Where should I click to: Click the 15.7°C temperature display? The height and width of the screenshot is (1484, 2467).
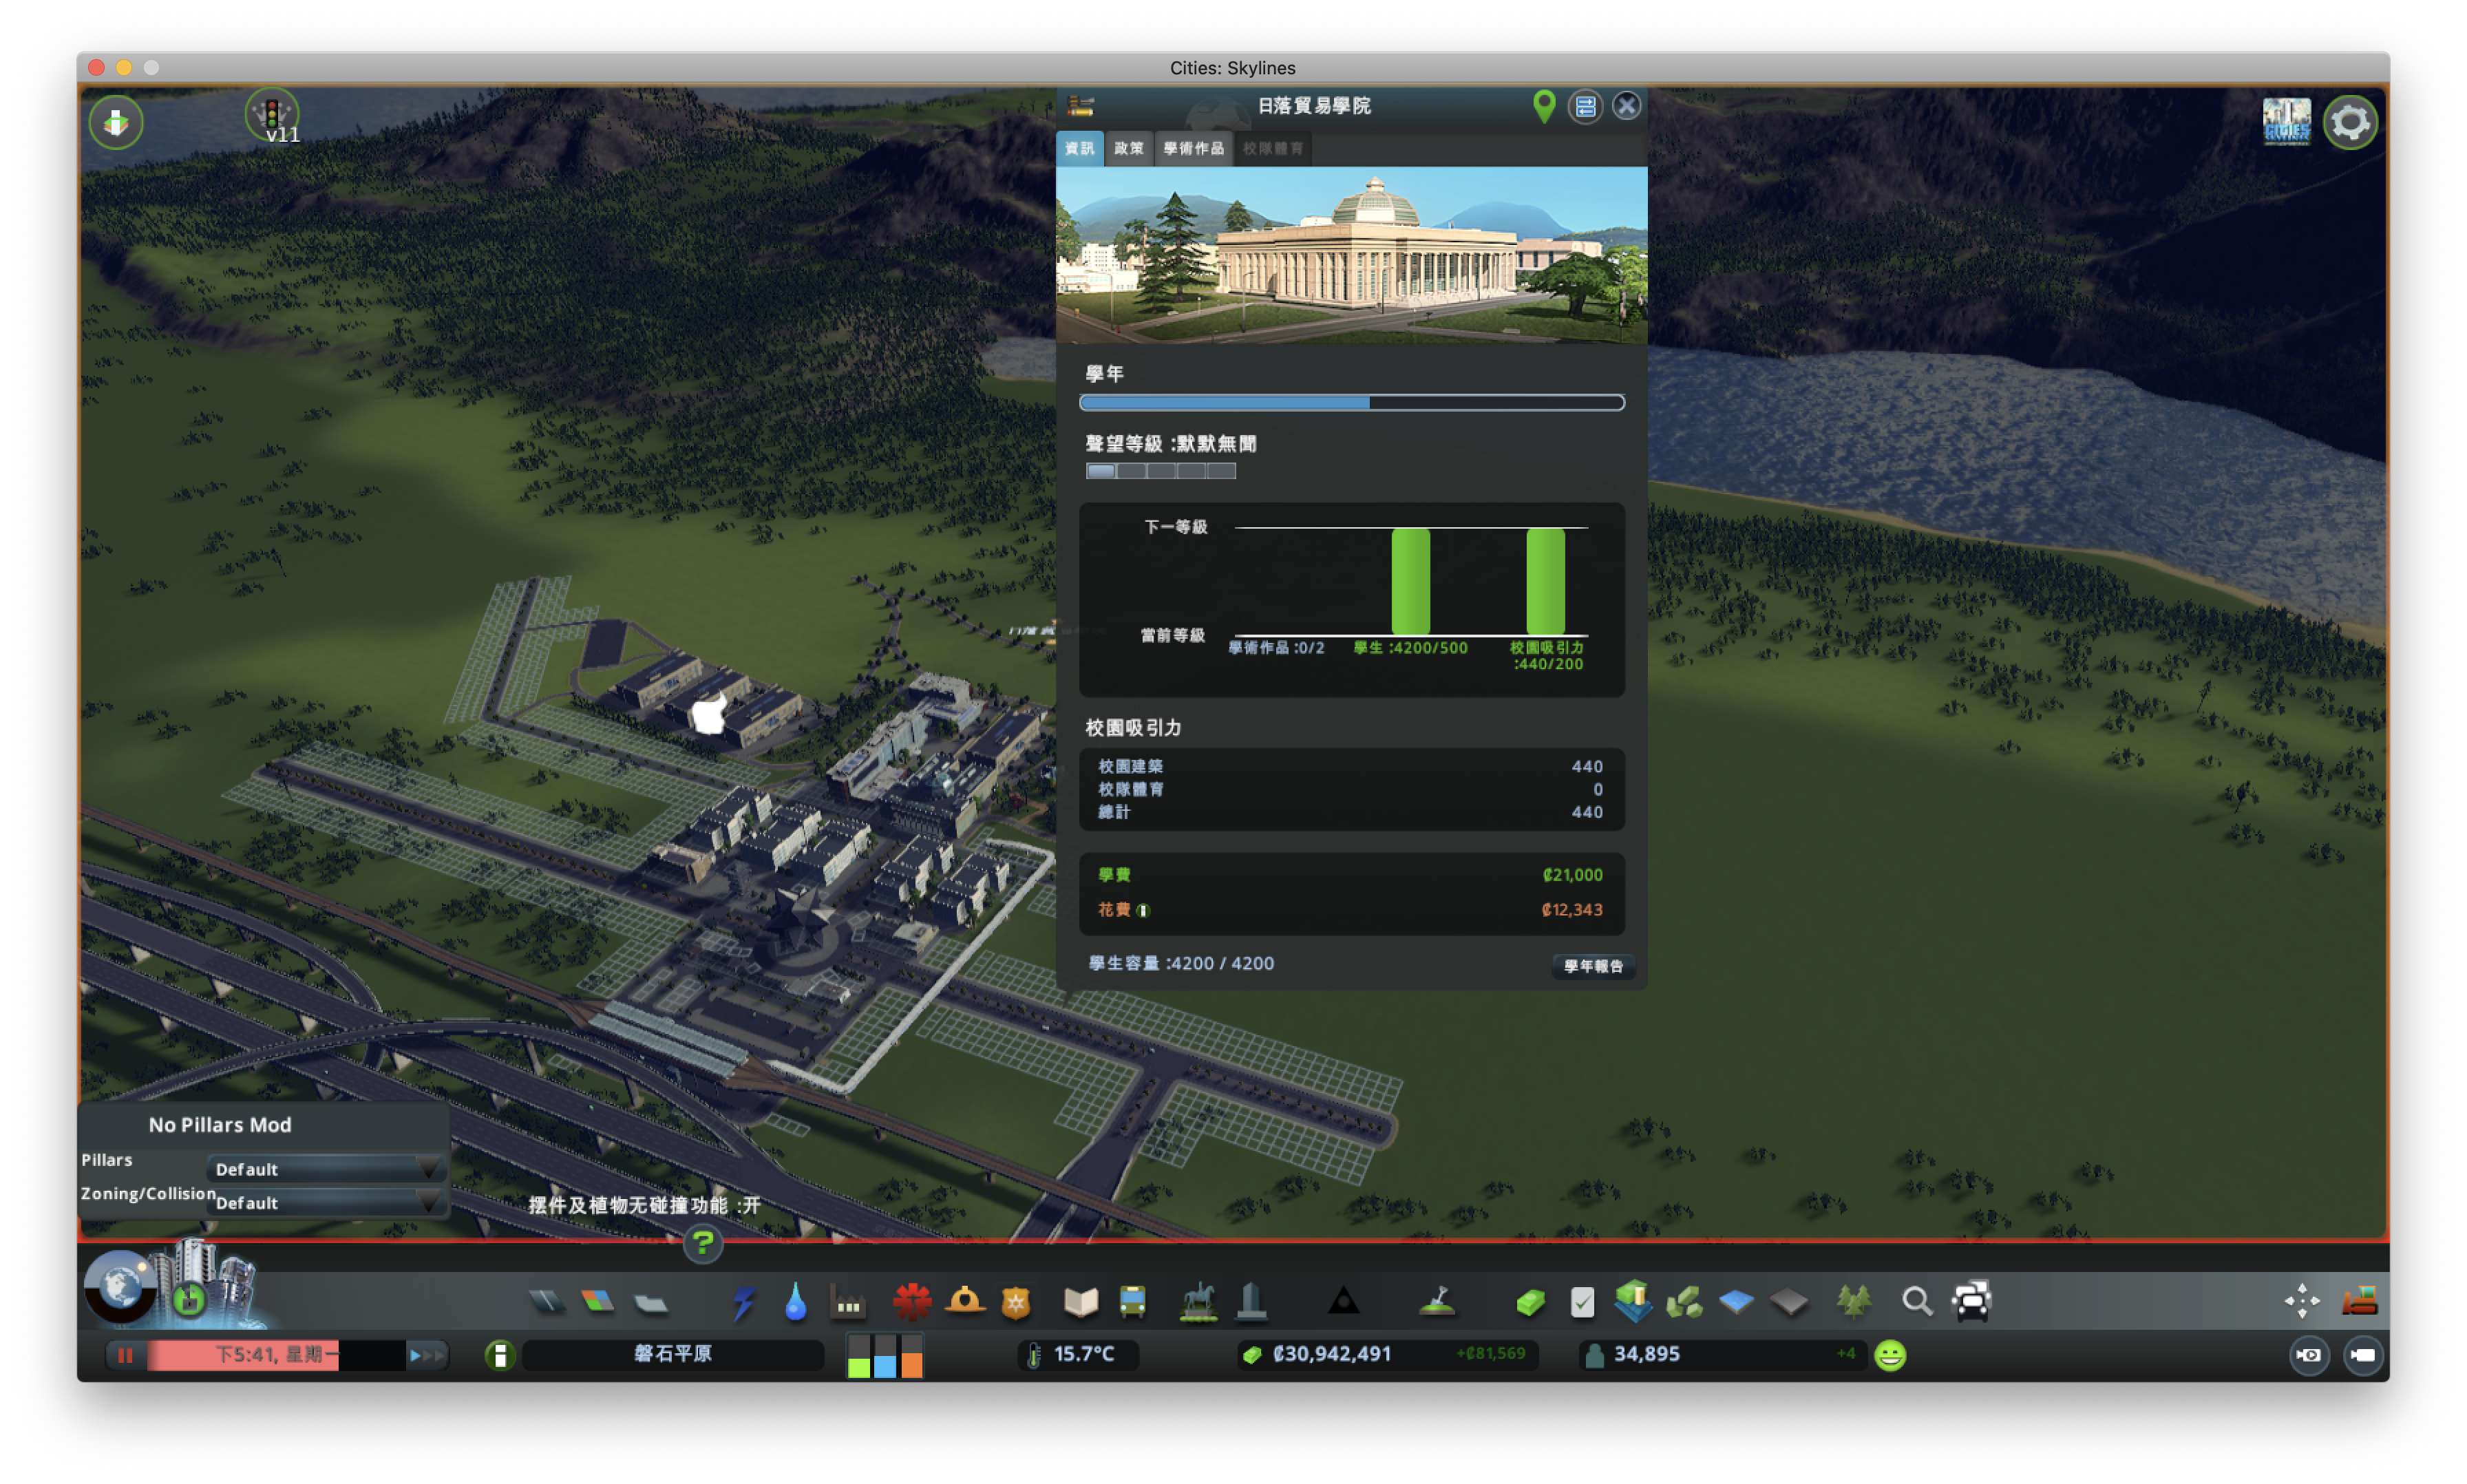[1083, 1354]
